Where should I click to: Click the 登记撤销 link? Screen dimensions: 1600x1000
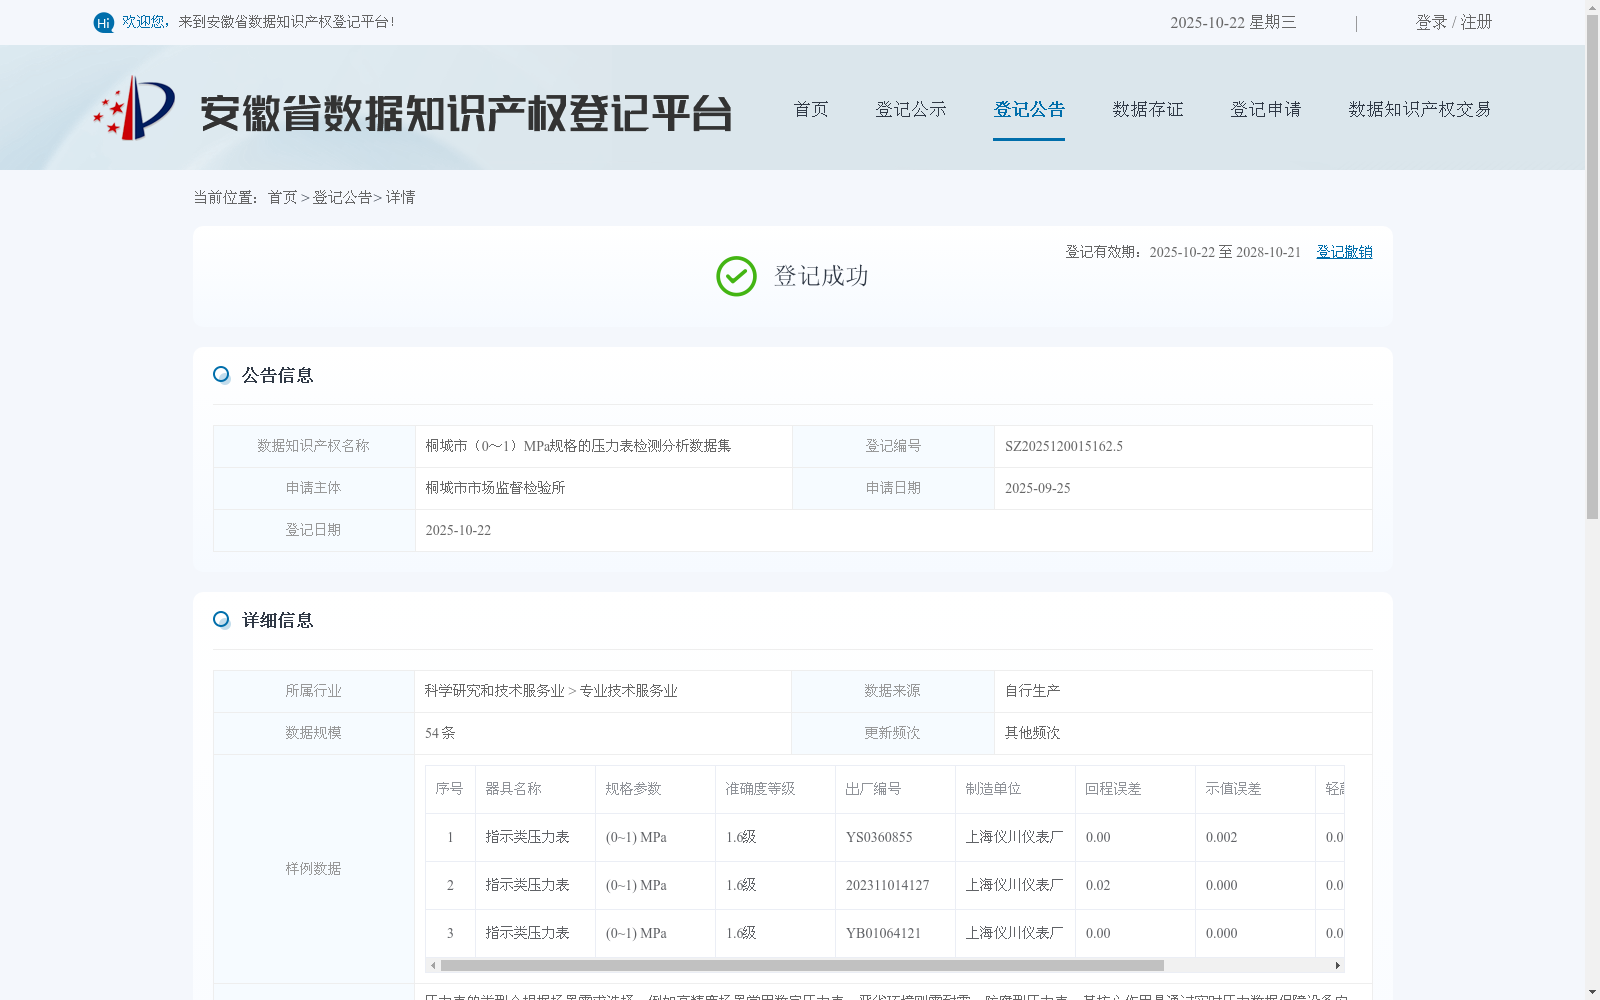coord(1344,252)
